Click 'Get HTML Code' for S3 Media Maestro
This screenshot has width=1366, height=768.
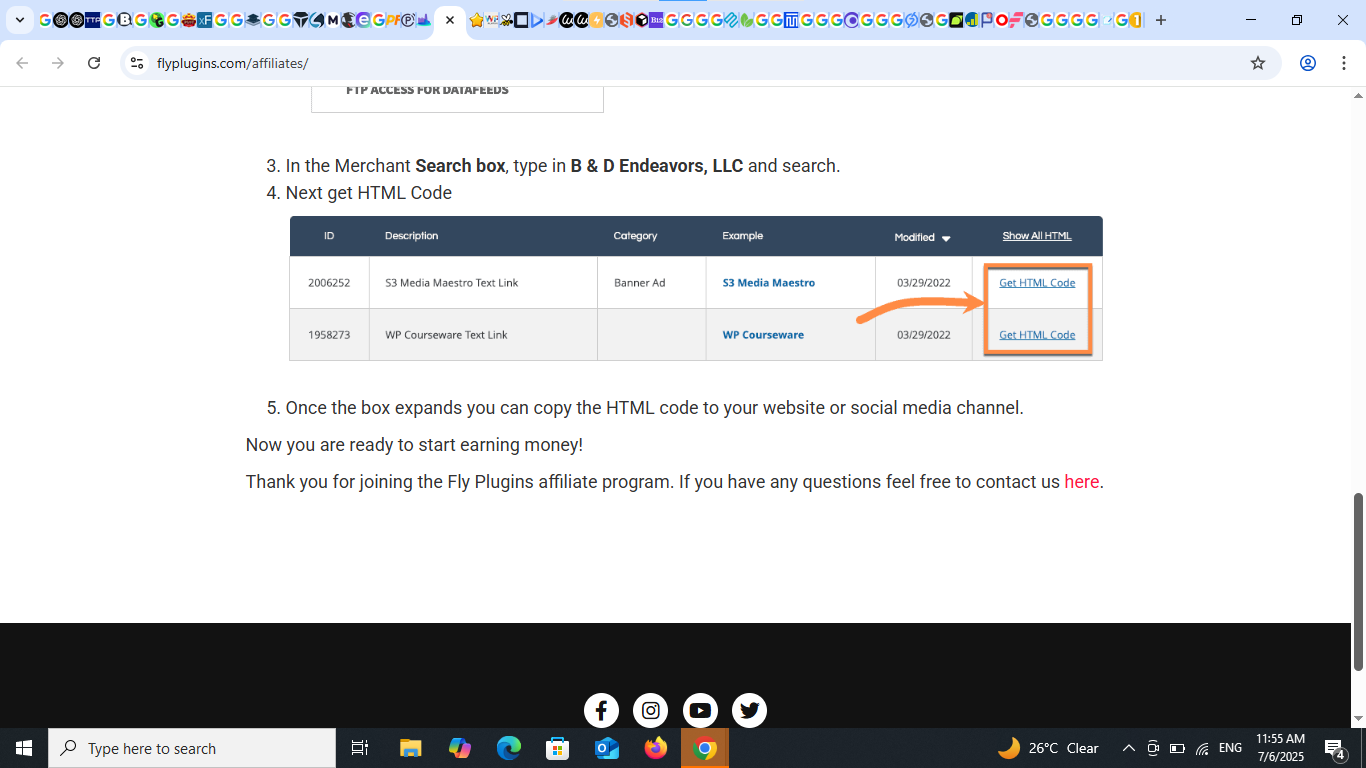coord(1037,283)
